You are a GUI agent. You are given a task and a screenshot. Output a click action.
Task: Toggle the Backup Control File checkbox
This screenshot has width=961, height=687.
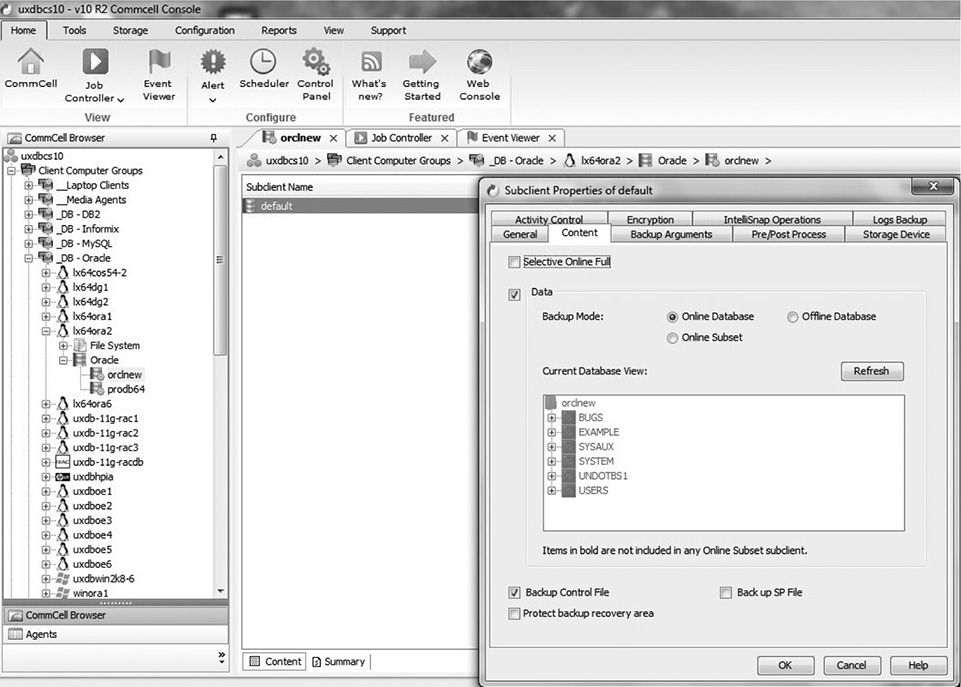(x=514, y=593)
